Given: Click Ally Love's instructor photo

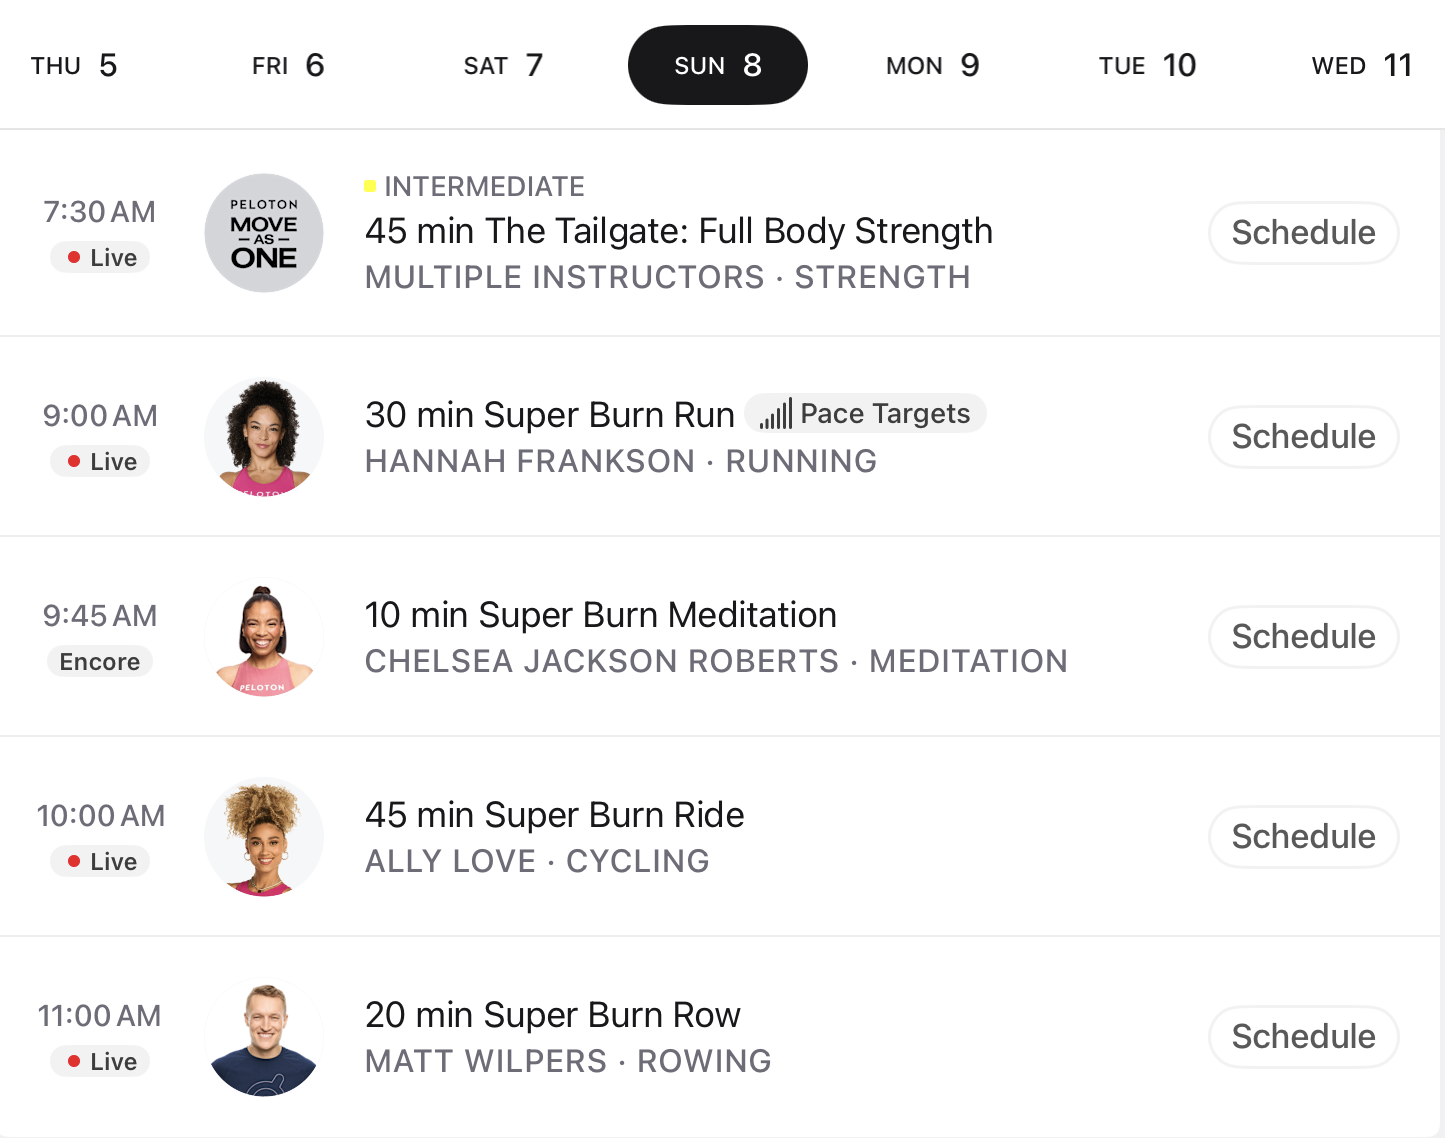Looking at the screenshot, I should click(x=264, y=837).
